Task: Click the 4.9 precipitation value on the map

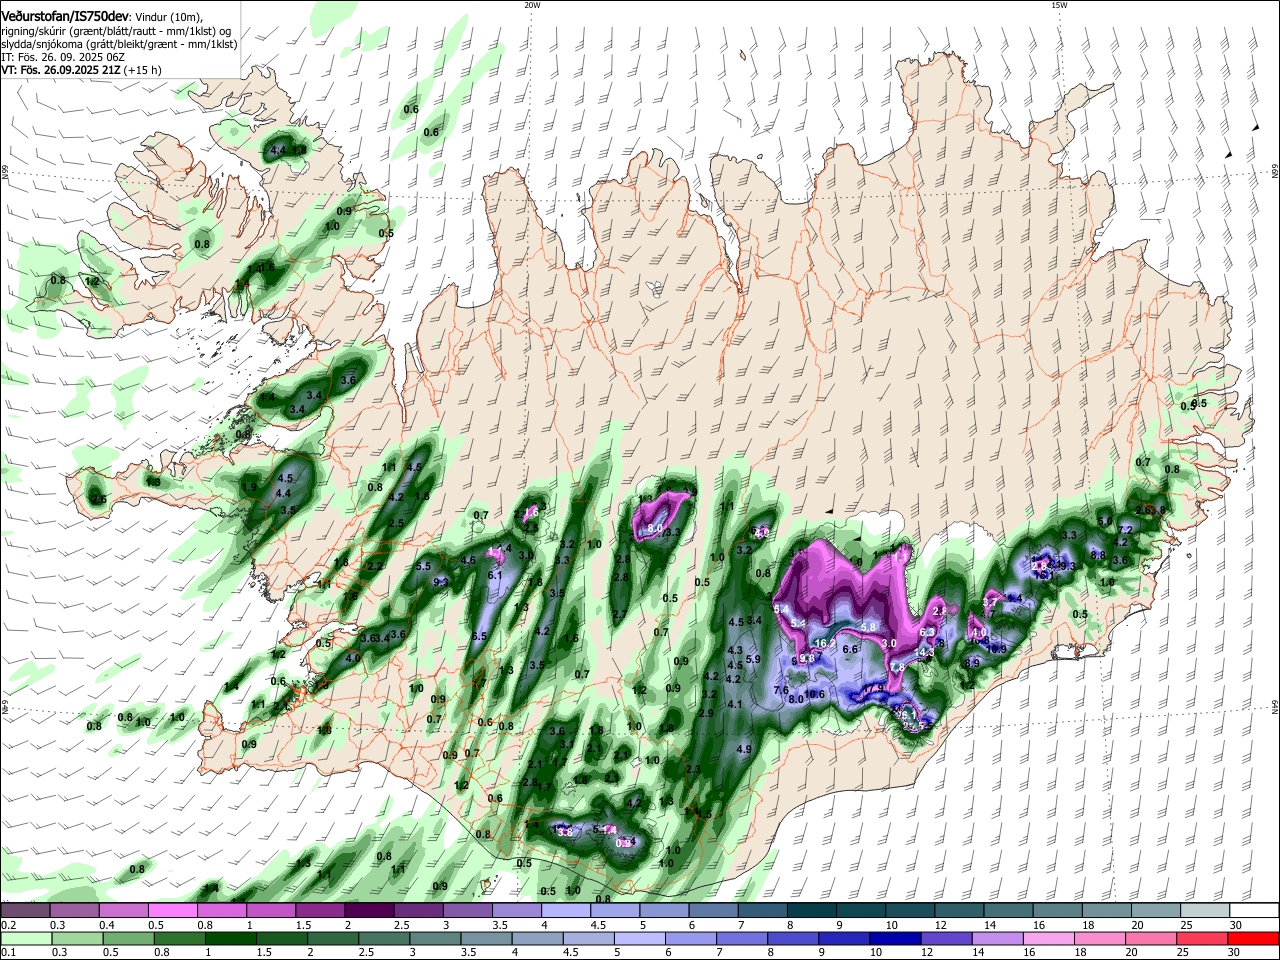Action: tap(743, 749)
